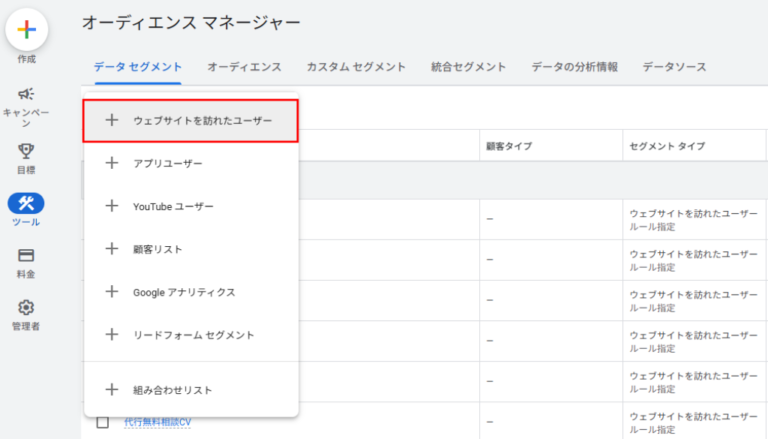This screenshot has height=439, width=768.
Task: Tick checkbox beside 代行無料相談CV
Action: tap(102, 422)
